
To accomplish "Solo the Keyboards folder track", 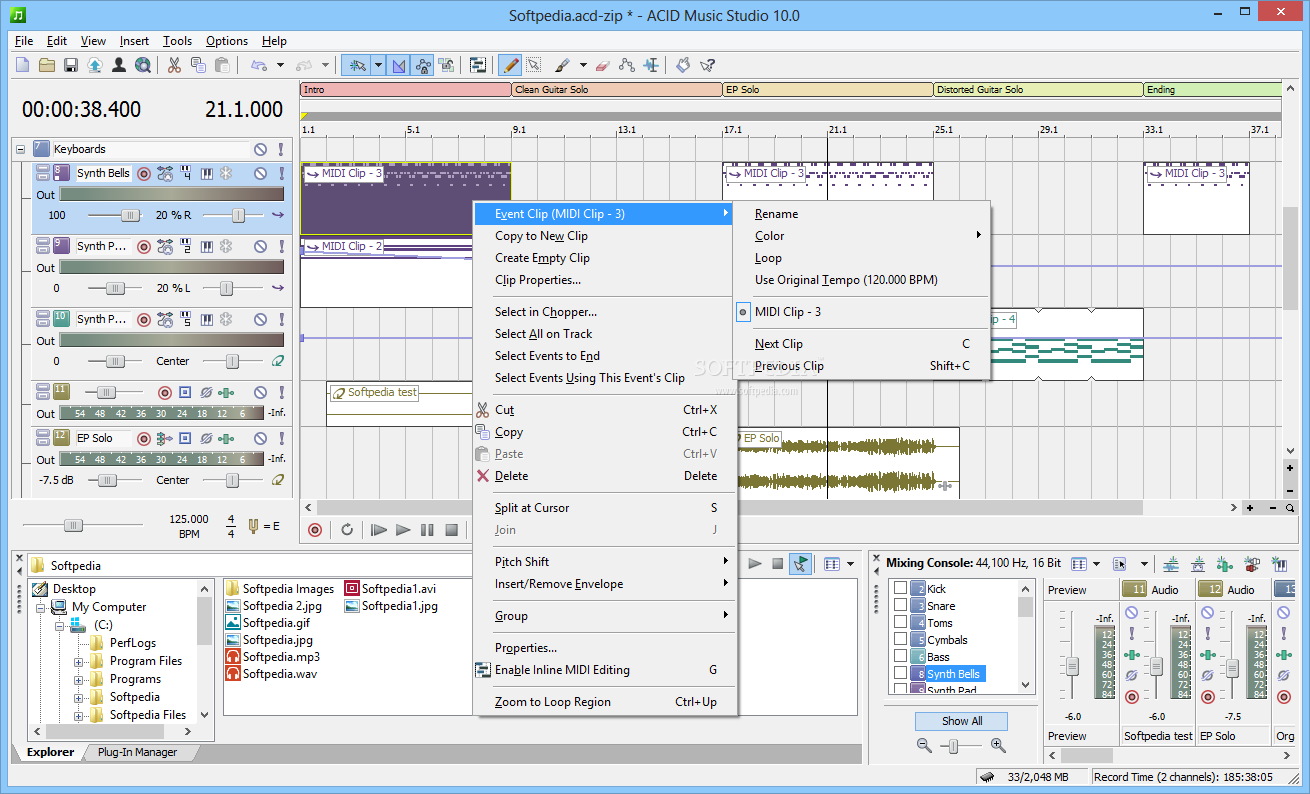I will click(x=281, y=149).
